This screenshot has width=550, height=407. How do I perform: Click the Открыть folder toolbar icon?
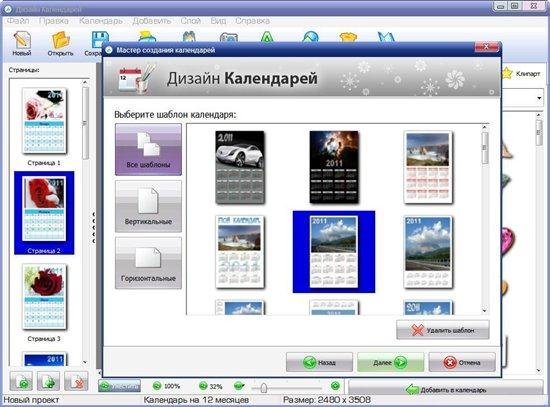(60, 44)
